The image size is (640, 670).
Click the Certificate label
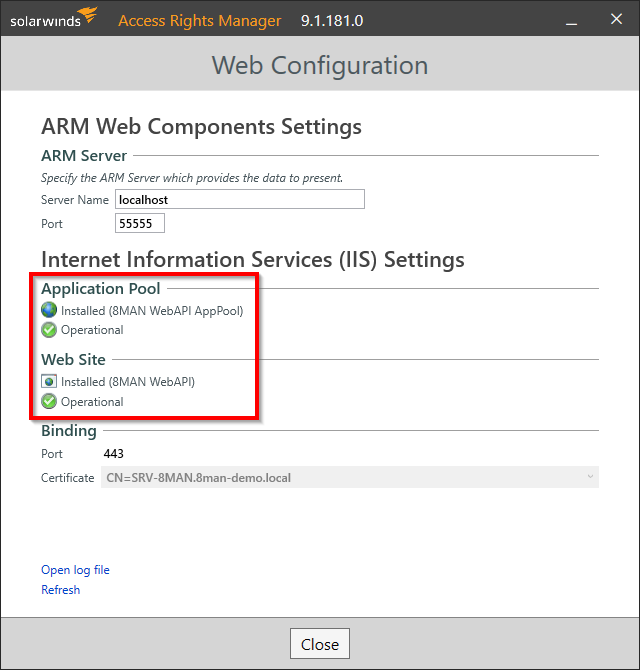coord(68,477)
